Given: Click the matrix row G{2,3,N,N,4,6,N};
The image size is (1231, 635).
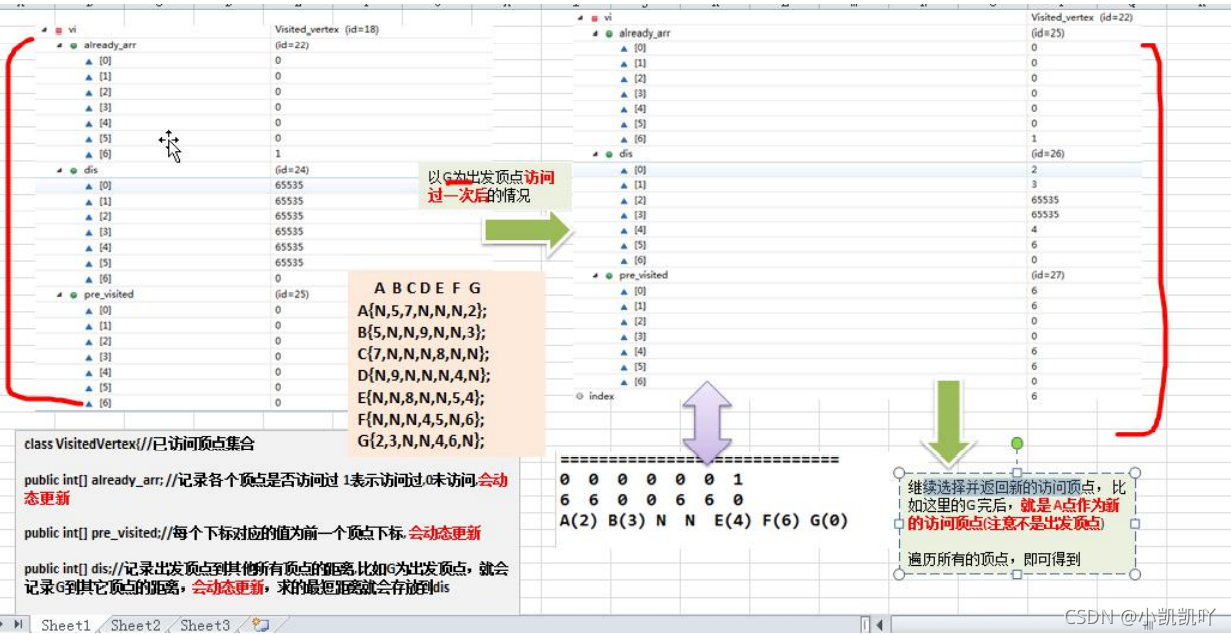Looking at the screenshot, I should pyautogui.click(x=421, y=441).
